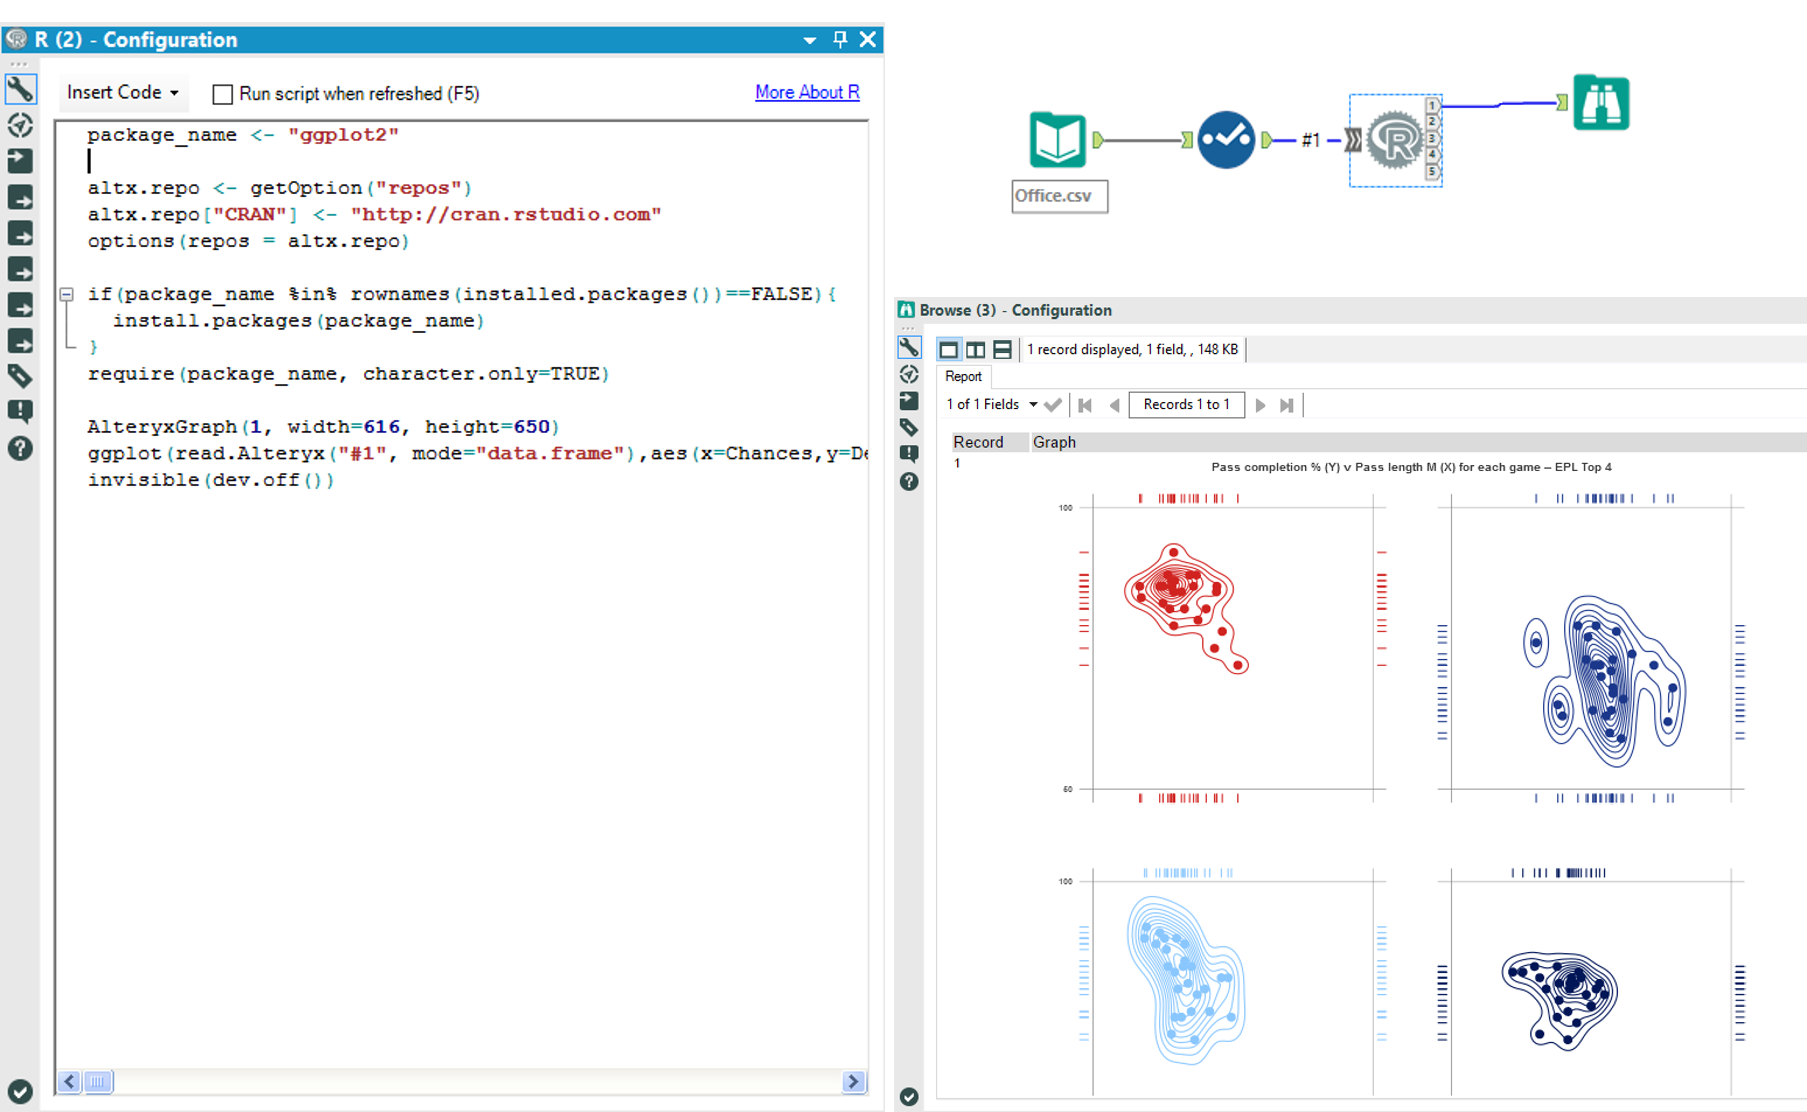Select the input-arrow icon in Browse Configuration sidebar
The height and width of the screenshot is (1112, 1807).
[909, 401]
